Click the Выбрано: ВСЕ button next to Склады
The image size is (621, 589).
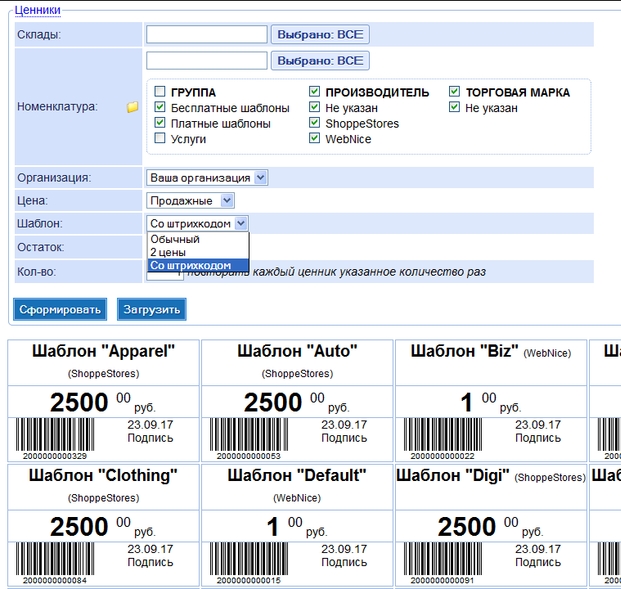pos(320,35)
